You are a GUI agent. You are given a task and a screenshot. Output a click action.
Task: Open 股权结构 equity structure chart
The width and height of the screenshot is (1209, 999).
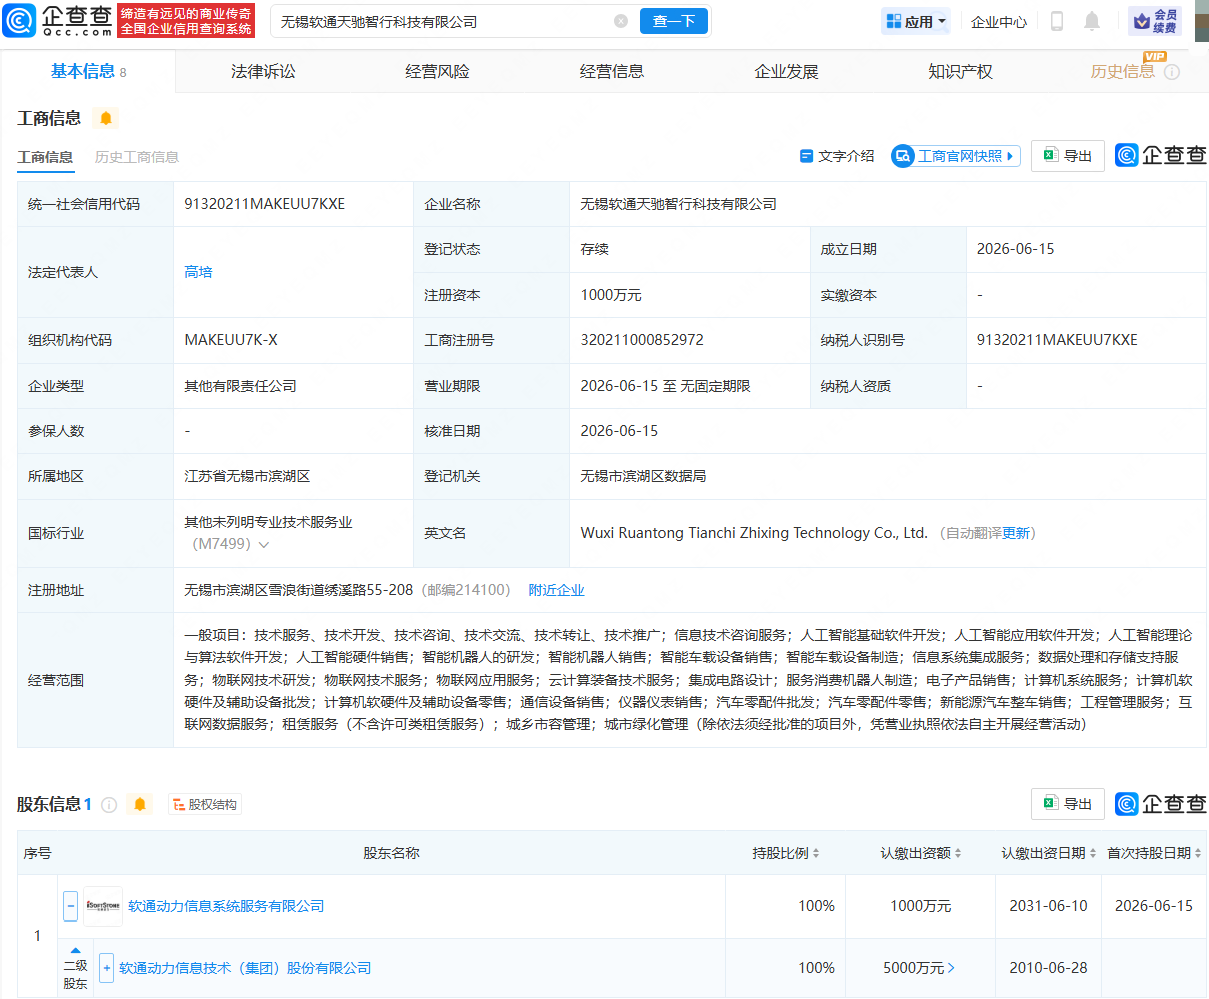pos(205,805)
